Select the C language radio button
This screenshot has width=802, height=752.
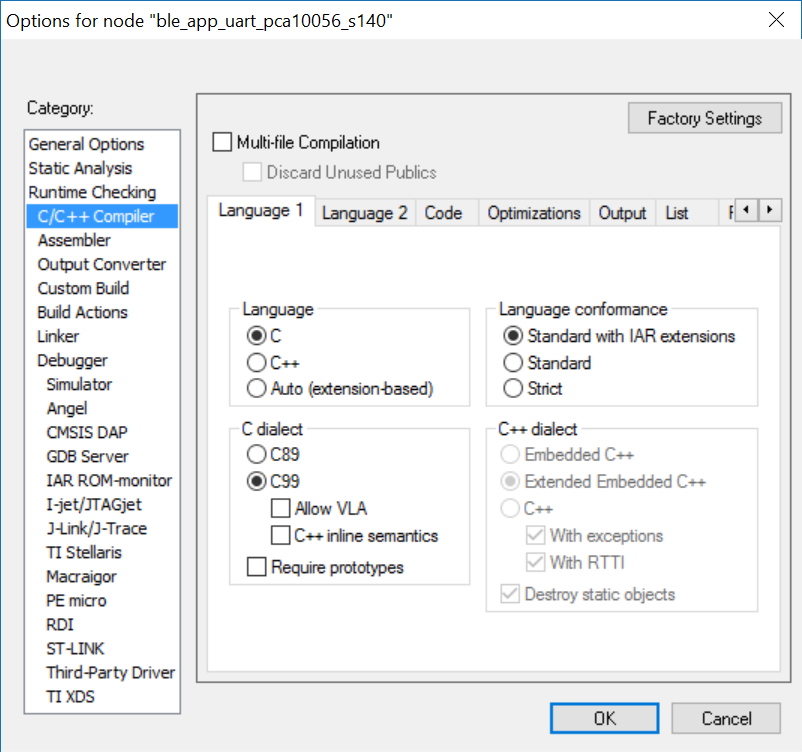(256, 336)
